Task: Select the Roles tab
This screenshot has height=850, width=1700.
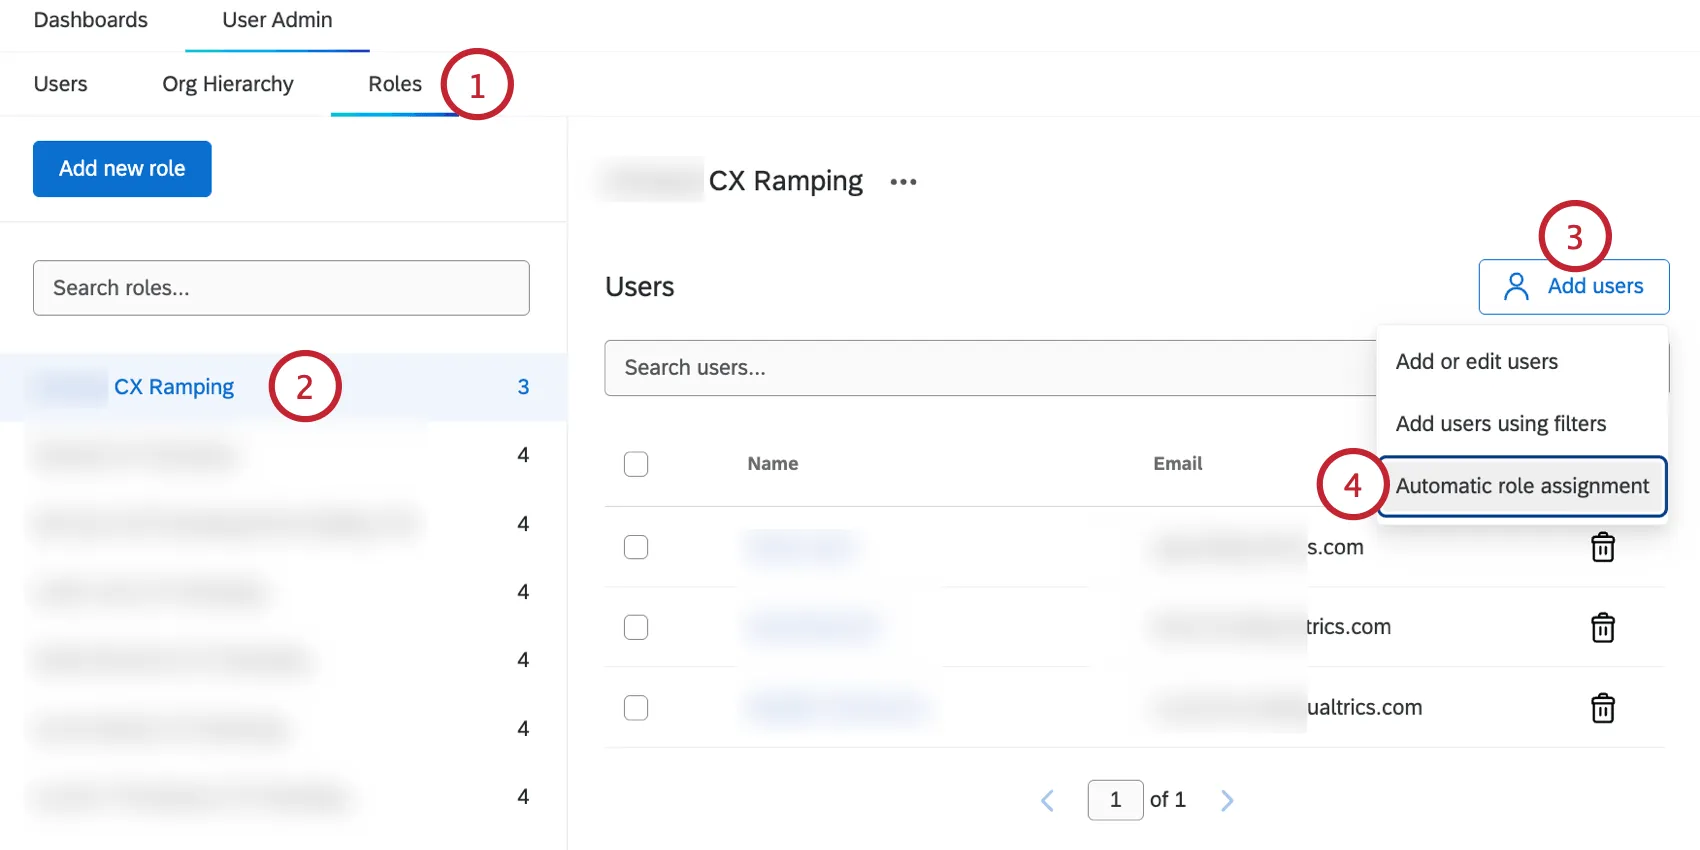Action: point(395,84)
